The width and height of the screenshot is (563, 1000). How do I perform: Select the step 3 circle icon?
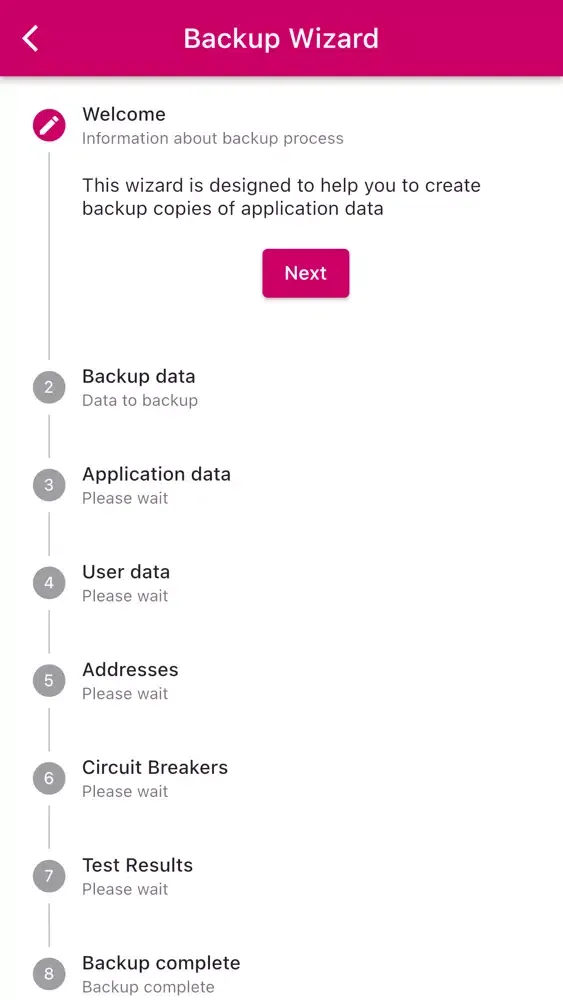pos(49,485)
